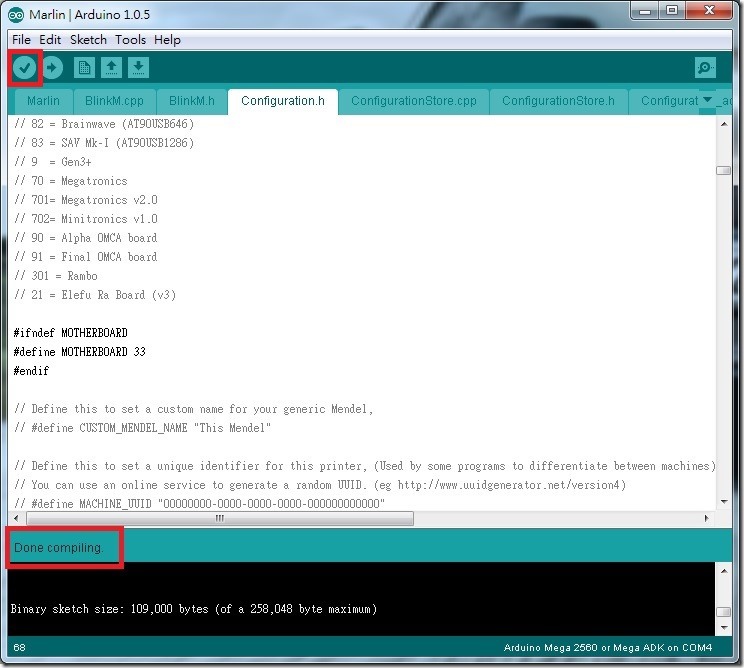
Task: Switch to the Marlin tab
Action: tap(43, 101)
